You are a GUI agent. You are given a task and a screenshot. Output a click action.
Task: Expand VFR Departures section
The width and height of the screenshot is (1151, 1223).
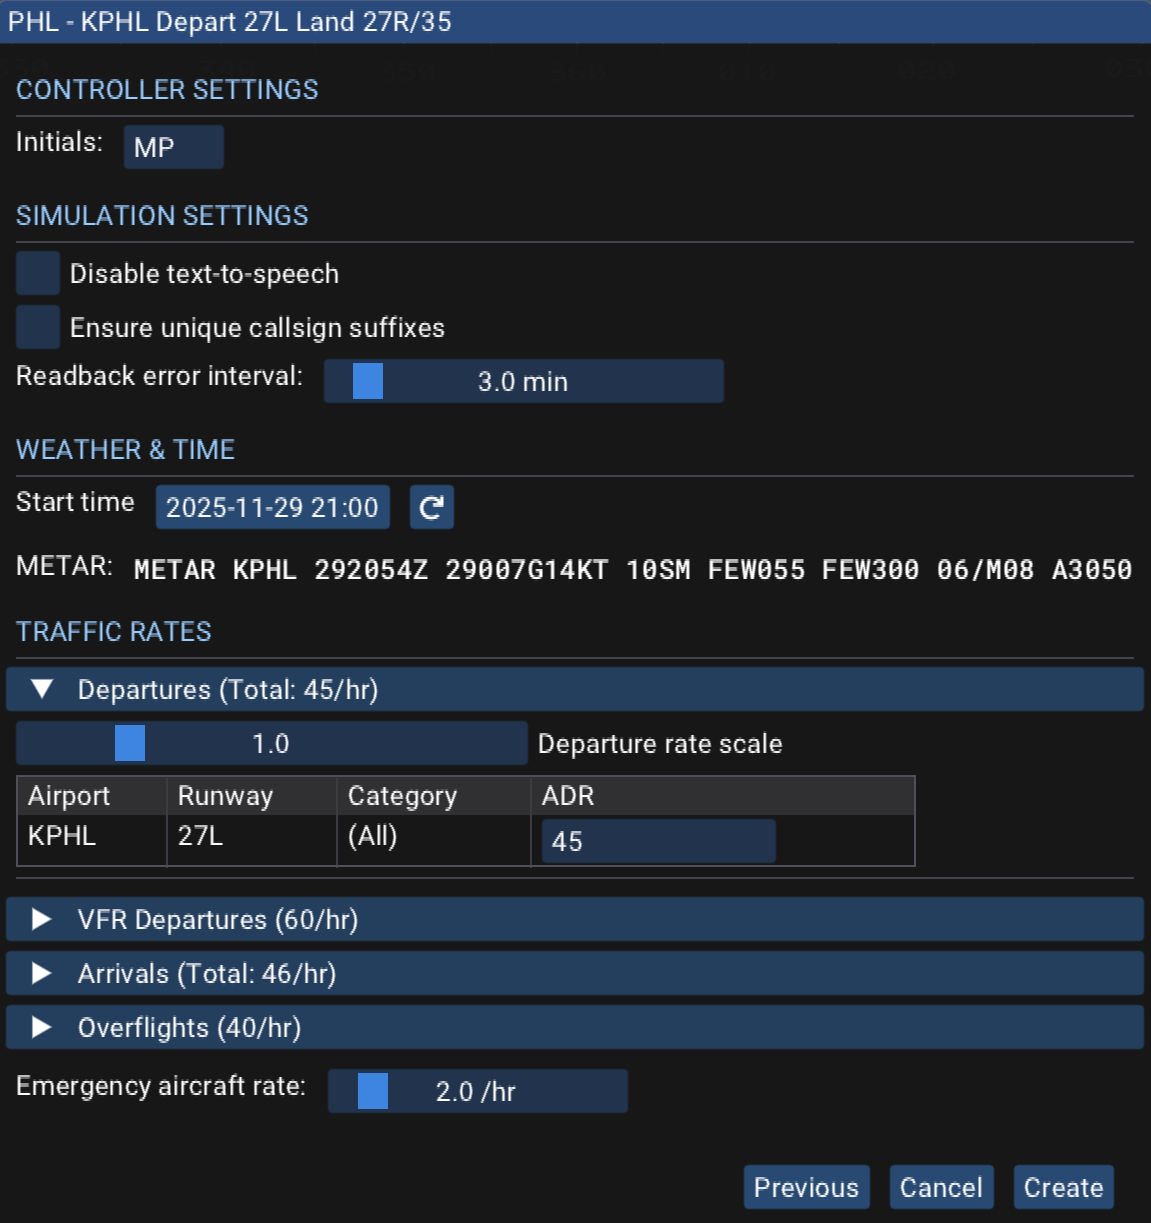(x=41, y=919)
